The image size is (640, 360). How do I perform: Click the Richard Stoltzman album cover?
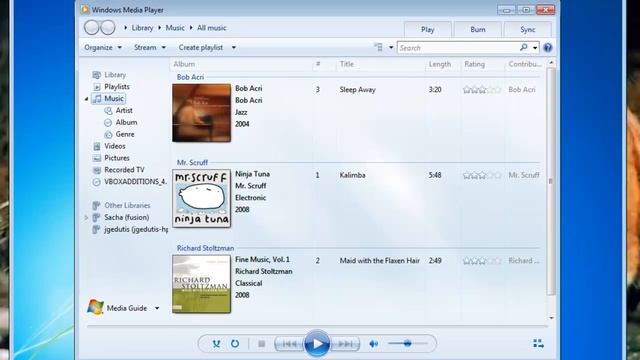(201, 284)
